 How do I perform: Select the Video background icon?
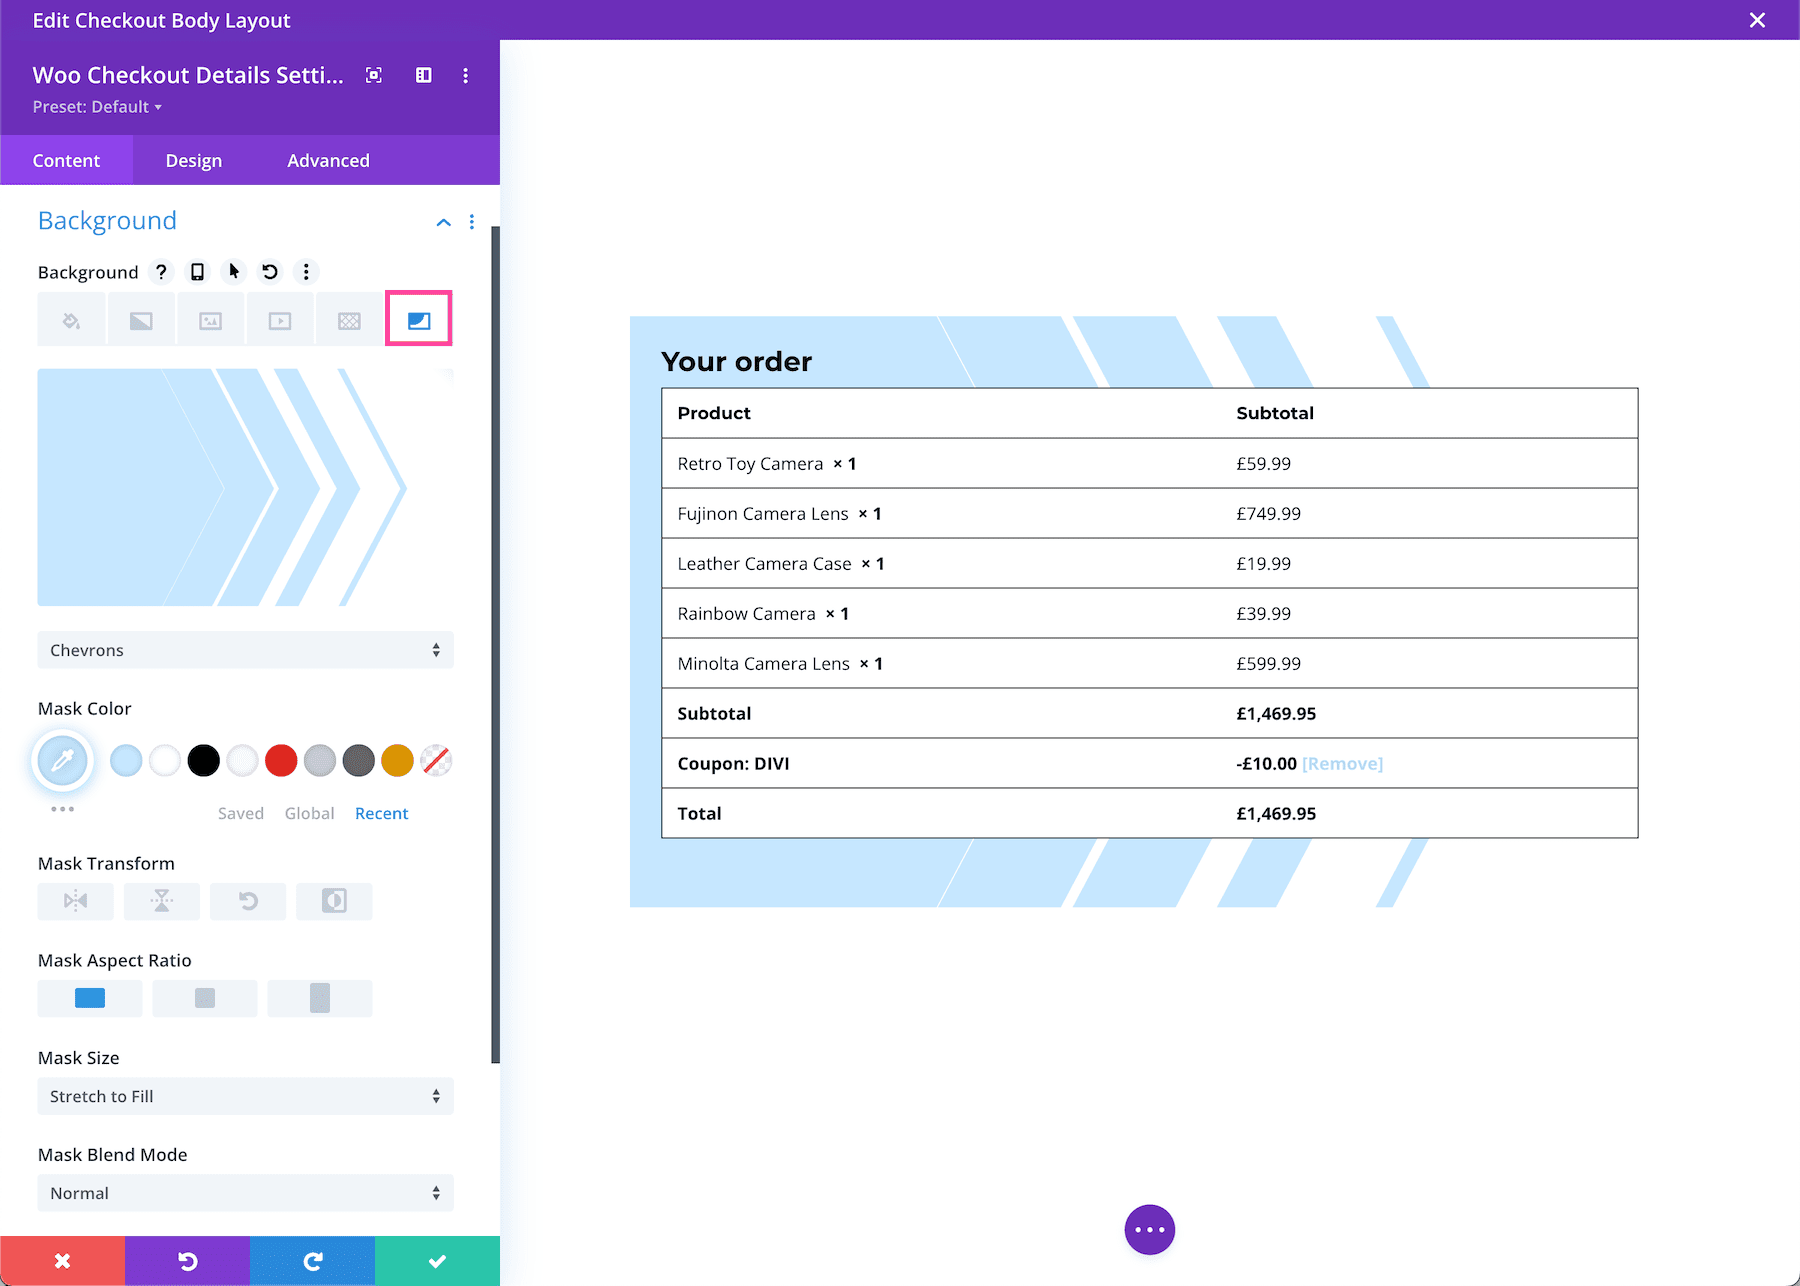coord(280,319)
